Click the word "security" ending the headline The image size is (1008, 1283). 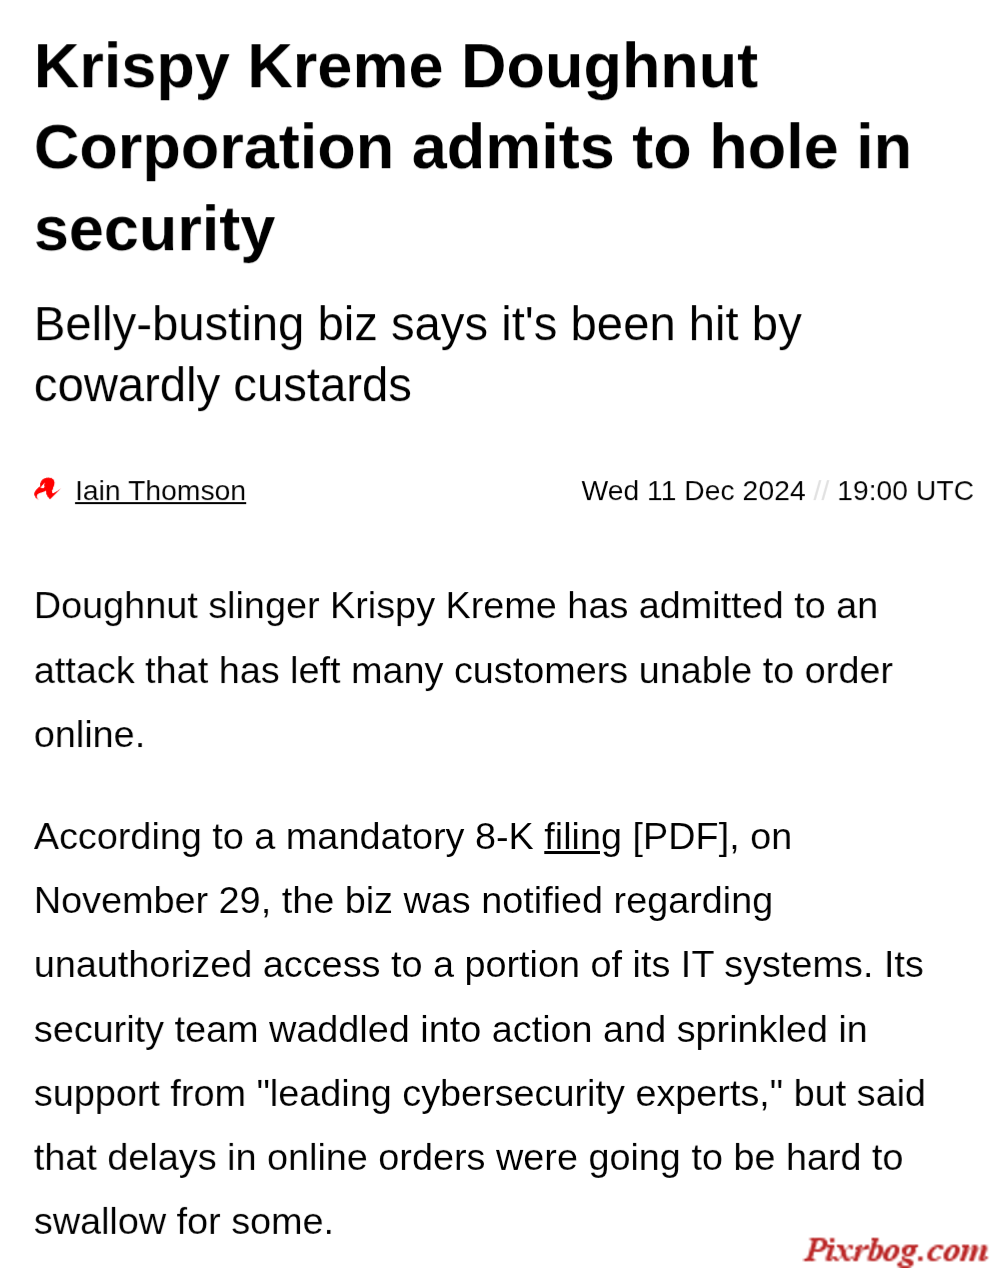[155, 229]
